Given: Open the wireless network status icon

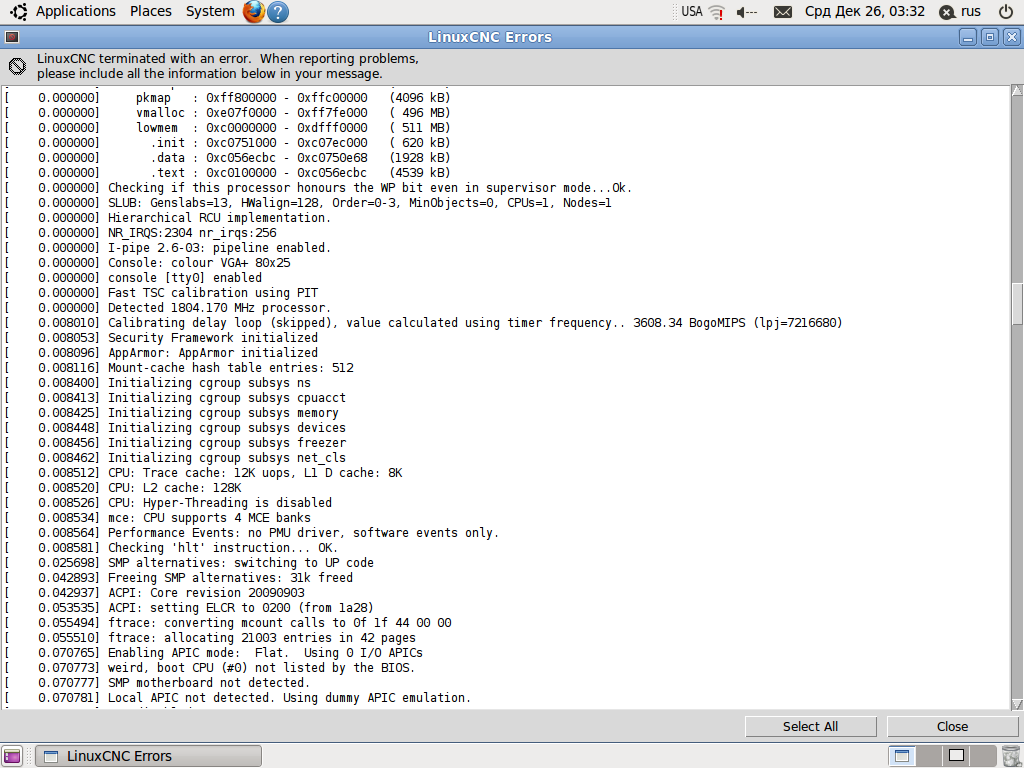Looking at the screenshot, I should 716,12.
